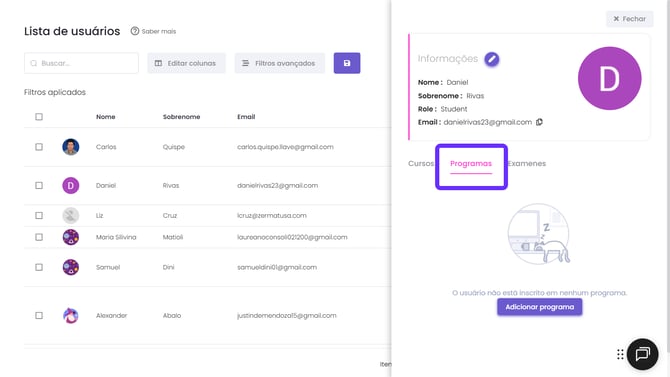Click the Email column header
The height and width of the screenshot is (377, 670).
(x=246, y=117)
